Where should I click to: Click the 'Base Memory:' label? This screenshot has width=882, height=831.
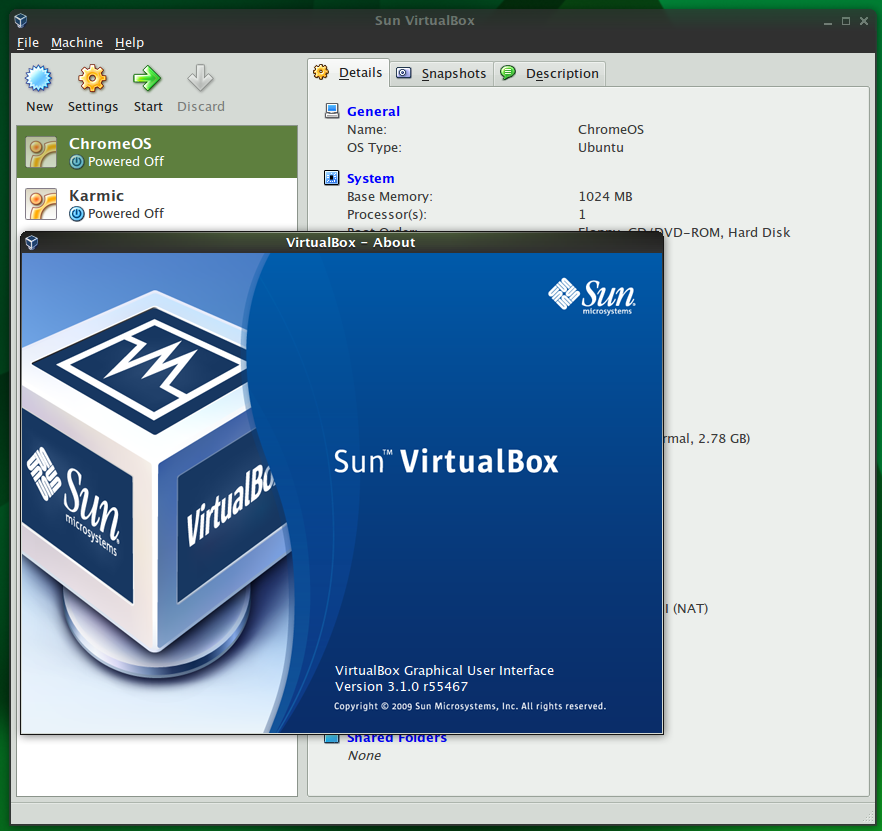click(x=390, y=196)
